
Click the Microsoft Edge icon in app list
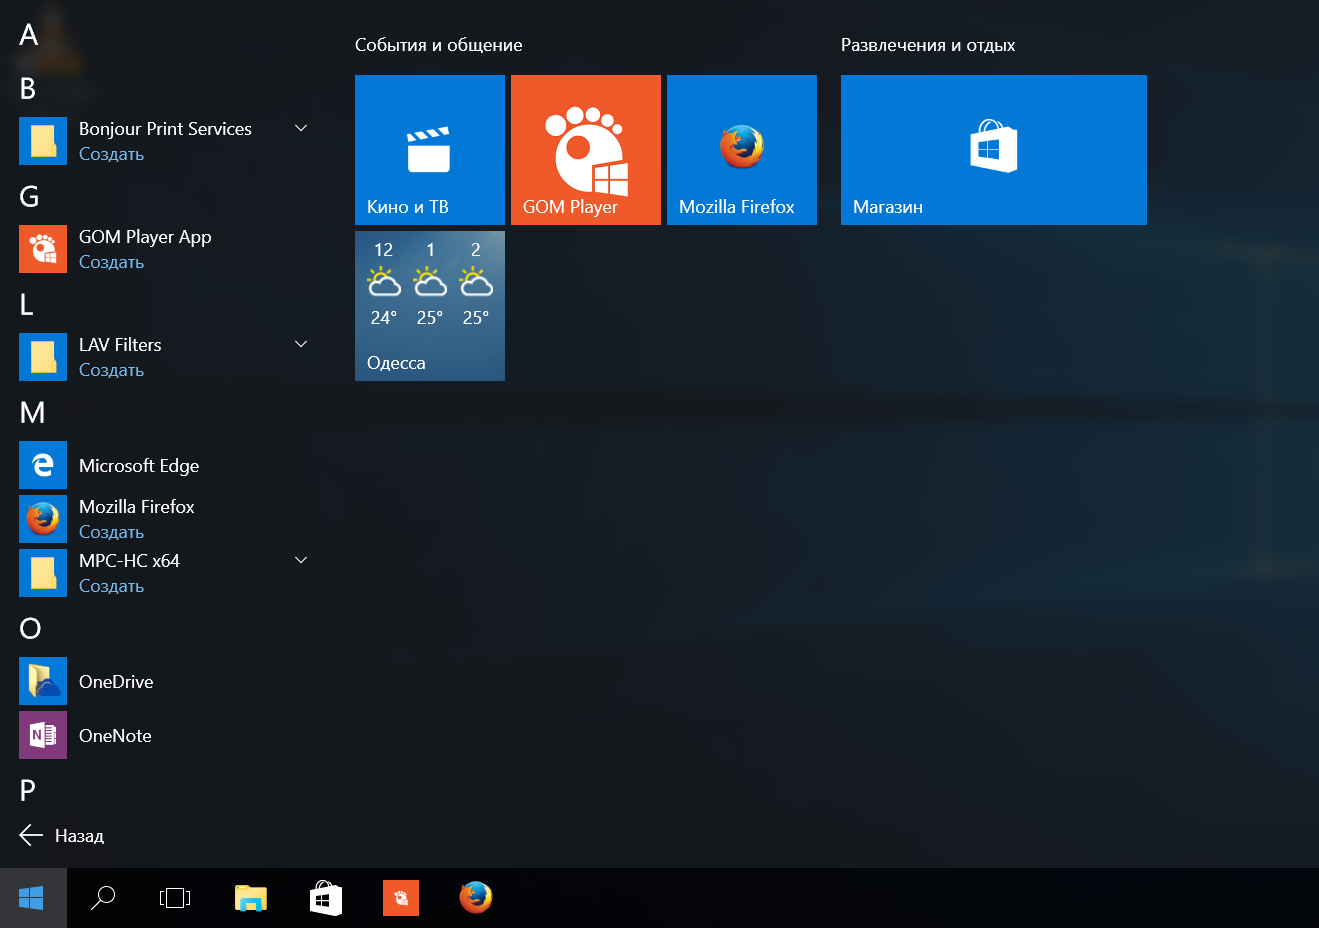click(43, 465)
